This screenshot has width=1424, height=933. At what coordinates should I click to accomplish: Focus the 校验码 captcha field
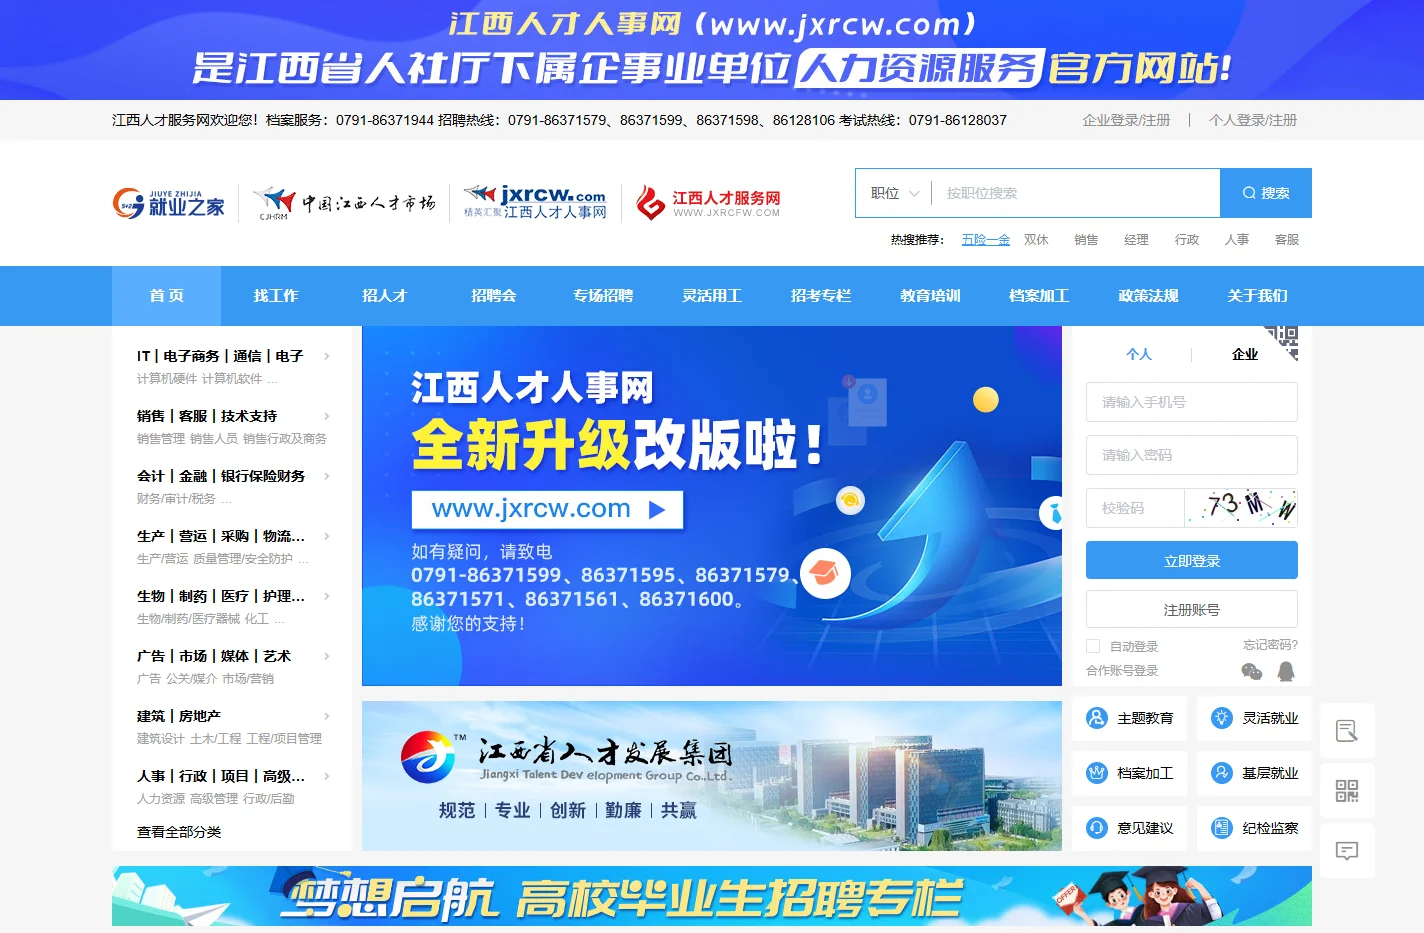[x=1135, y=508]
